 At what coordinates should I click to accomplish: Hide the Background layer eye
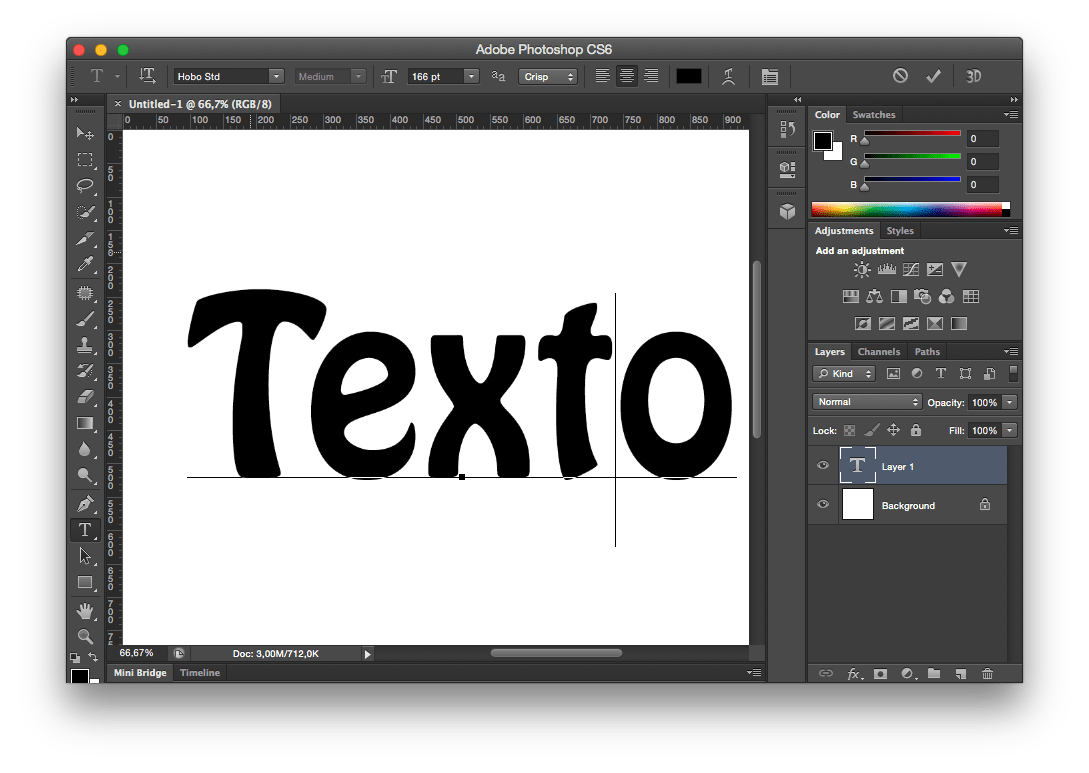(x=823, y=504)
